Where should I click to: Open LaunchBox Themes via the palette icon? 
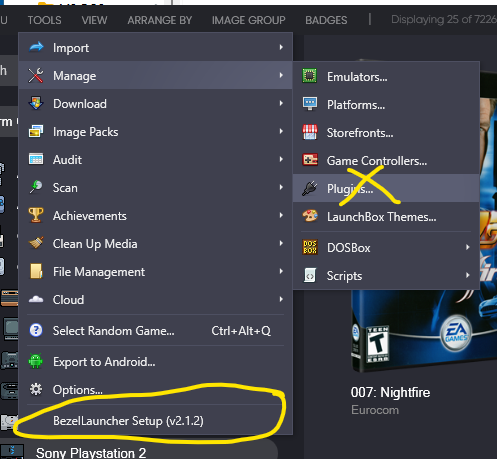(310, 216)
